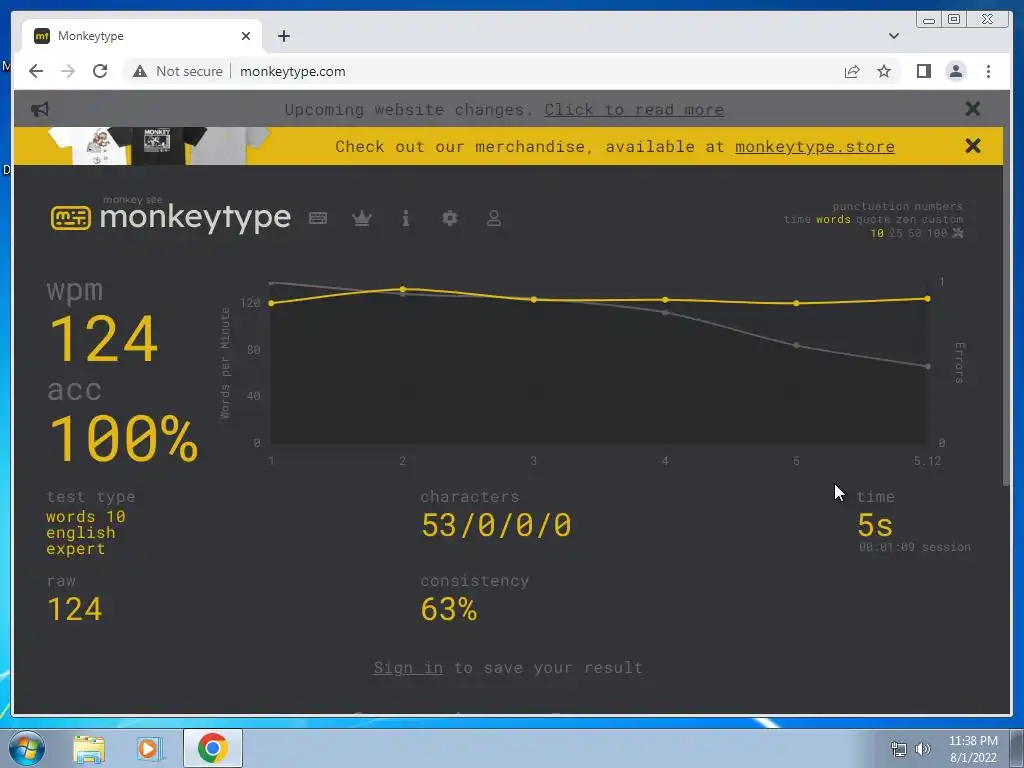Click the taskbar clock 11:38 PM
Screen dimensions: 1024x768
tap(973, 741)
